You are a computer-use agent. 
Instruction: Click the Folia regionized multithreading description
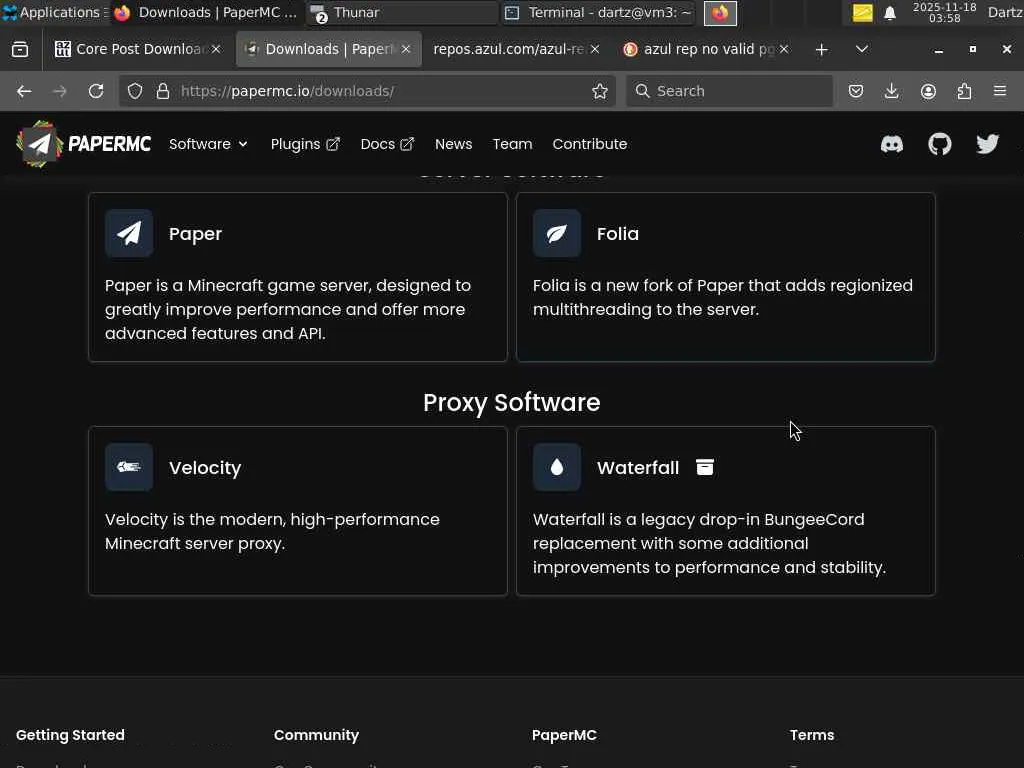point(722,297)
